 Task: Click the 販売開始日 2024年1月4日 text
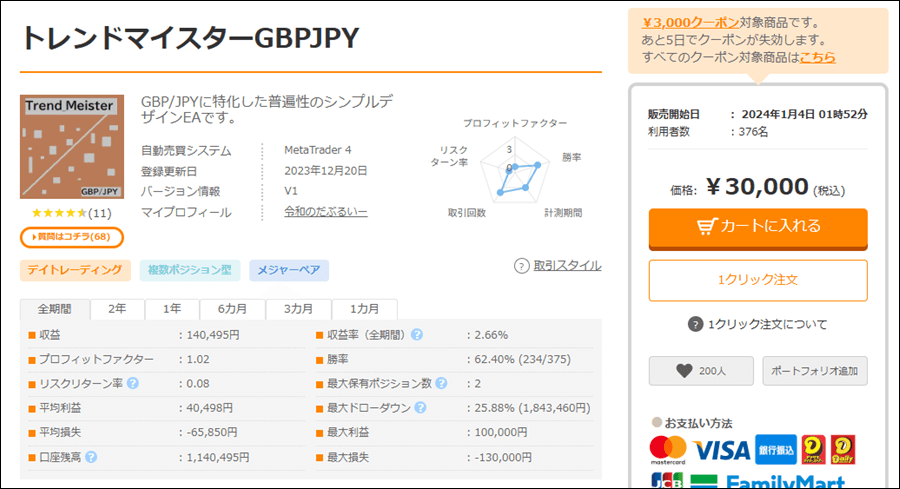pyautogui.click(x=758, y=114)
